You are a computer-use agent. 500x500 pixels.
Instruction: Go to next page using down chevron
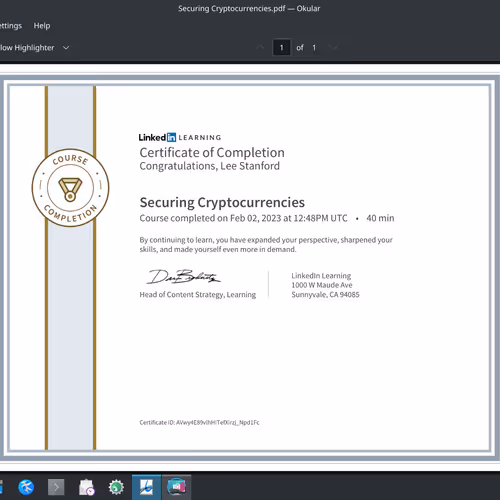[333, 48]
